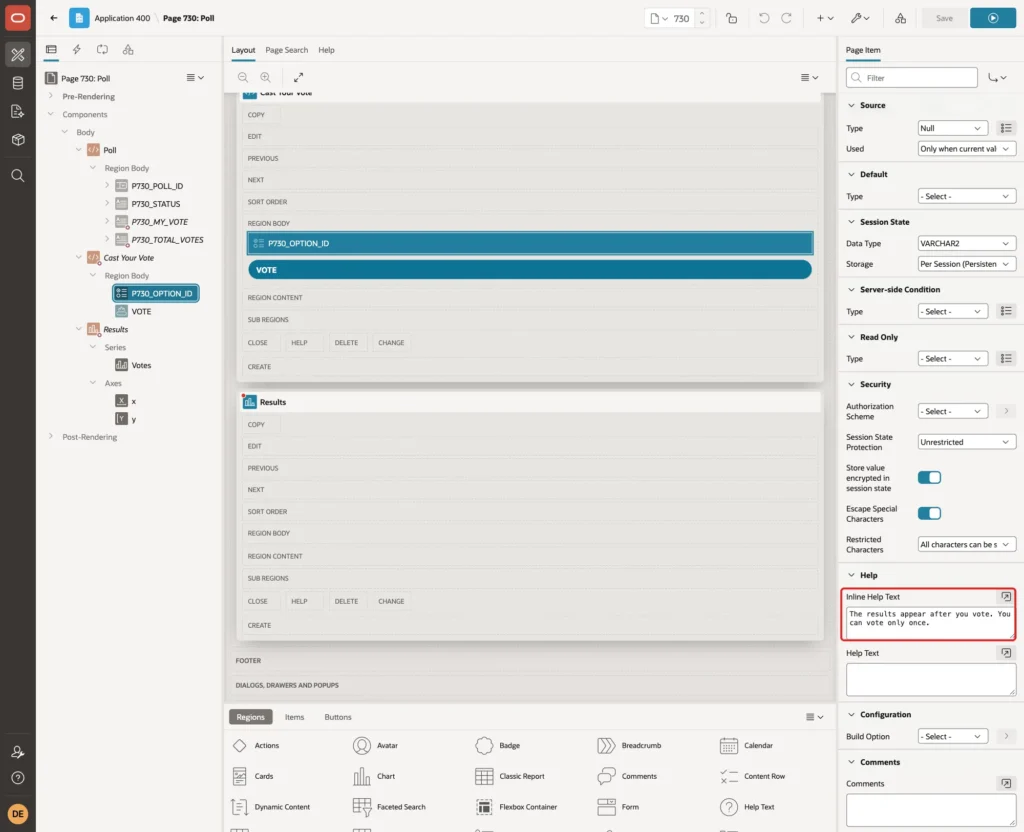
Task: Open the Default Type dropdown
Action: pyautogui.click(x=967, y=197)
